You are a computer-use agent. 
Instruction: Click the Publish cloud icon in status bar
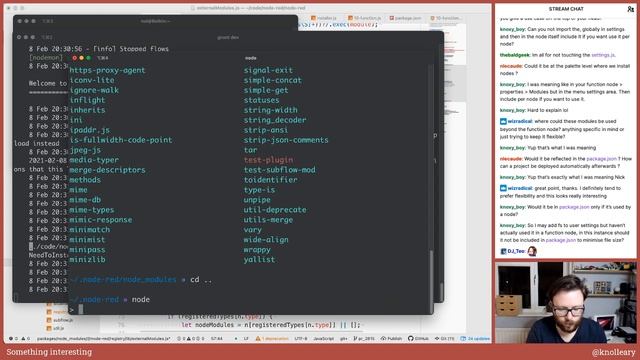click(383, 338)
